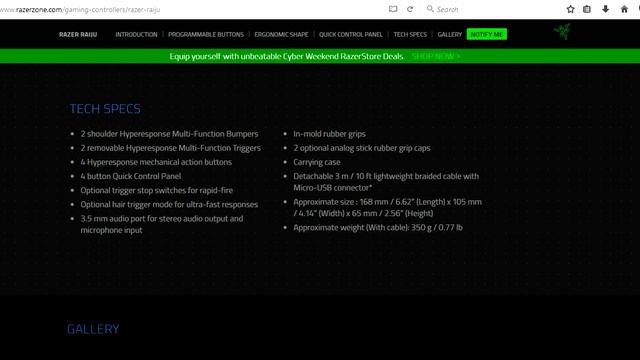Go to QUICK CONTROL PANEL section

pyautogui.click(x=351, y=35)
